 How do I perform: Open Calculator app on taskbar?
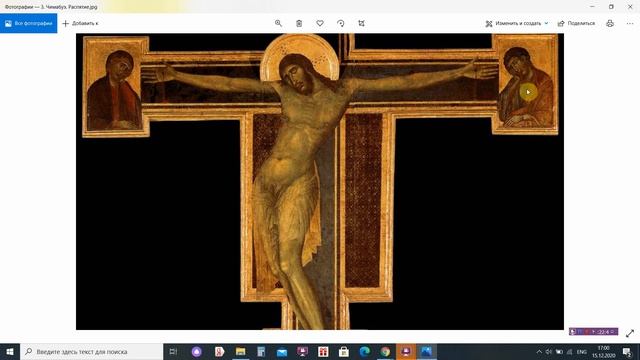261,351
